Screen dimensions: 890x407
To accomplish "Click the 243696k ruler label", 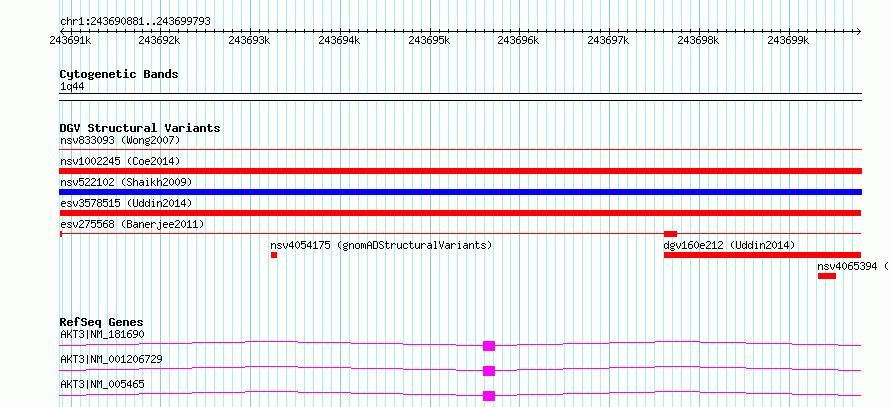I will click(519, 40).
